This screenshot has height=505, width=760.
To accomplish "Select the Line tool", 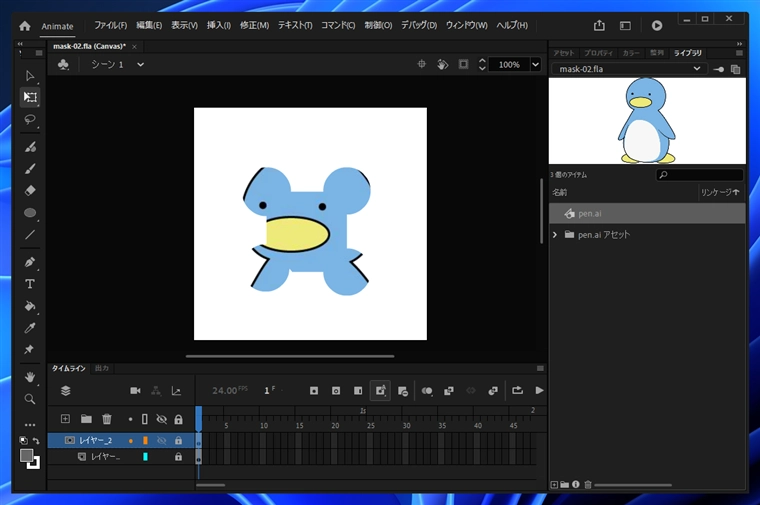I will point(30,235).
